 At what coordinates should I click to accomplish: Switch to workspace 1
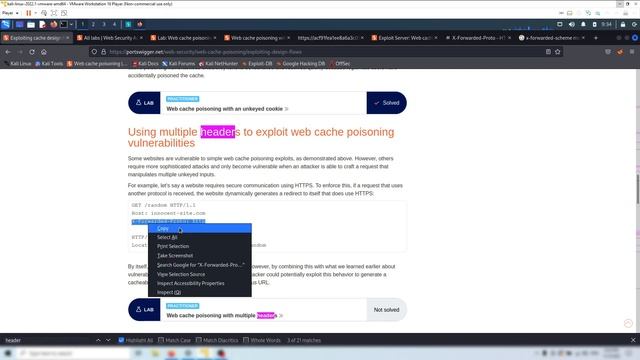pyautogui.click(x=82, y=24)
